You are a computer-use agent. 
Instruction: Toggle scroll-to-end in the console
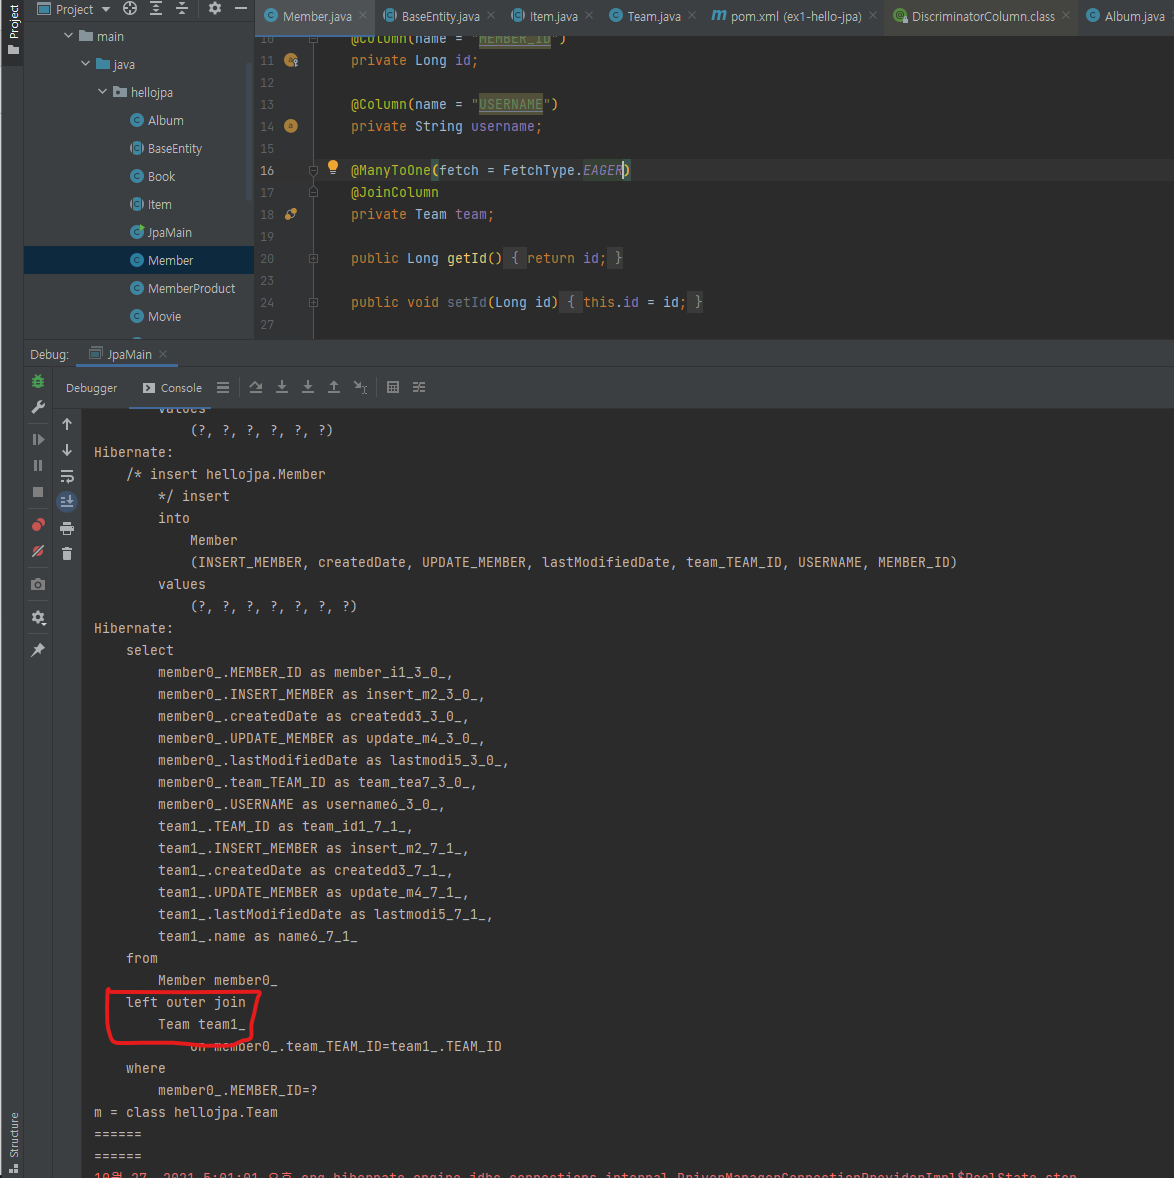pyautogui.click(x=67, y=501)
